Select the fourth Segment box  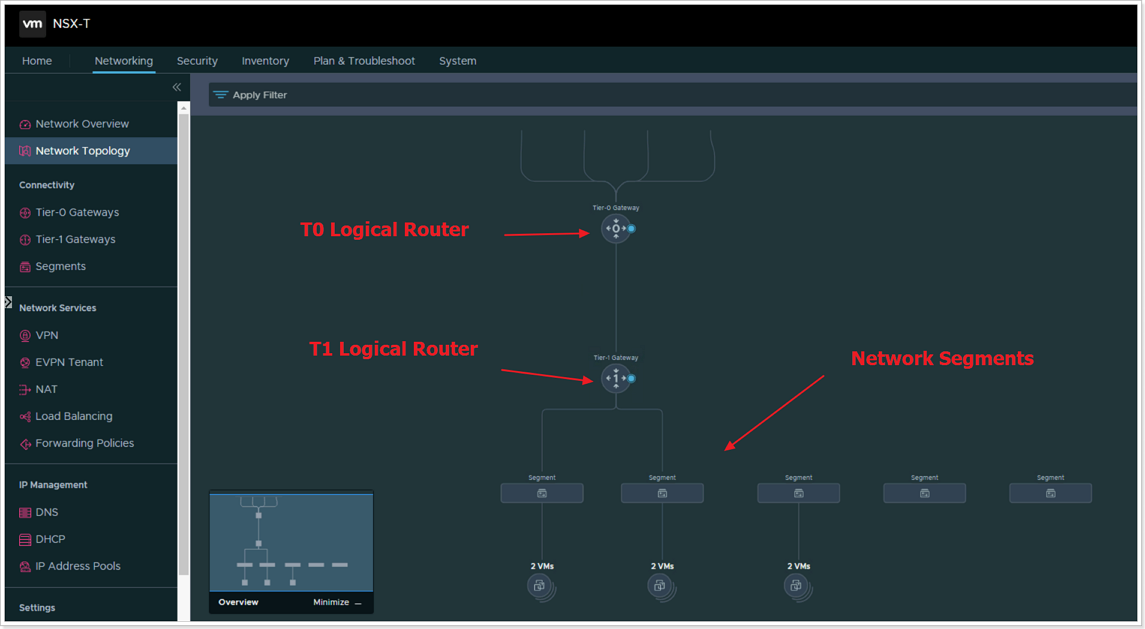tap(924, 493)
